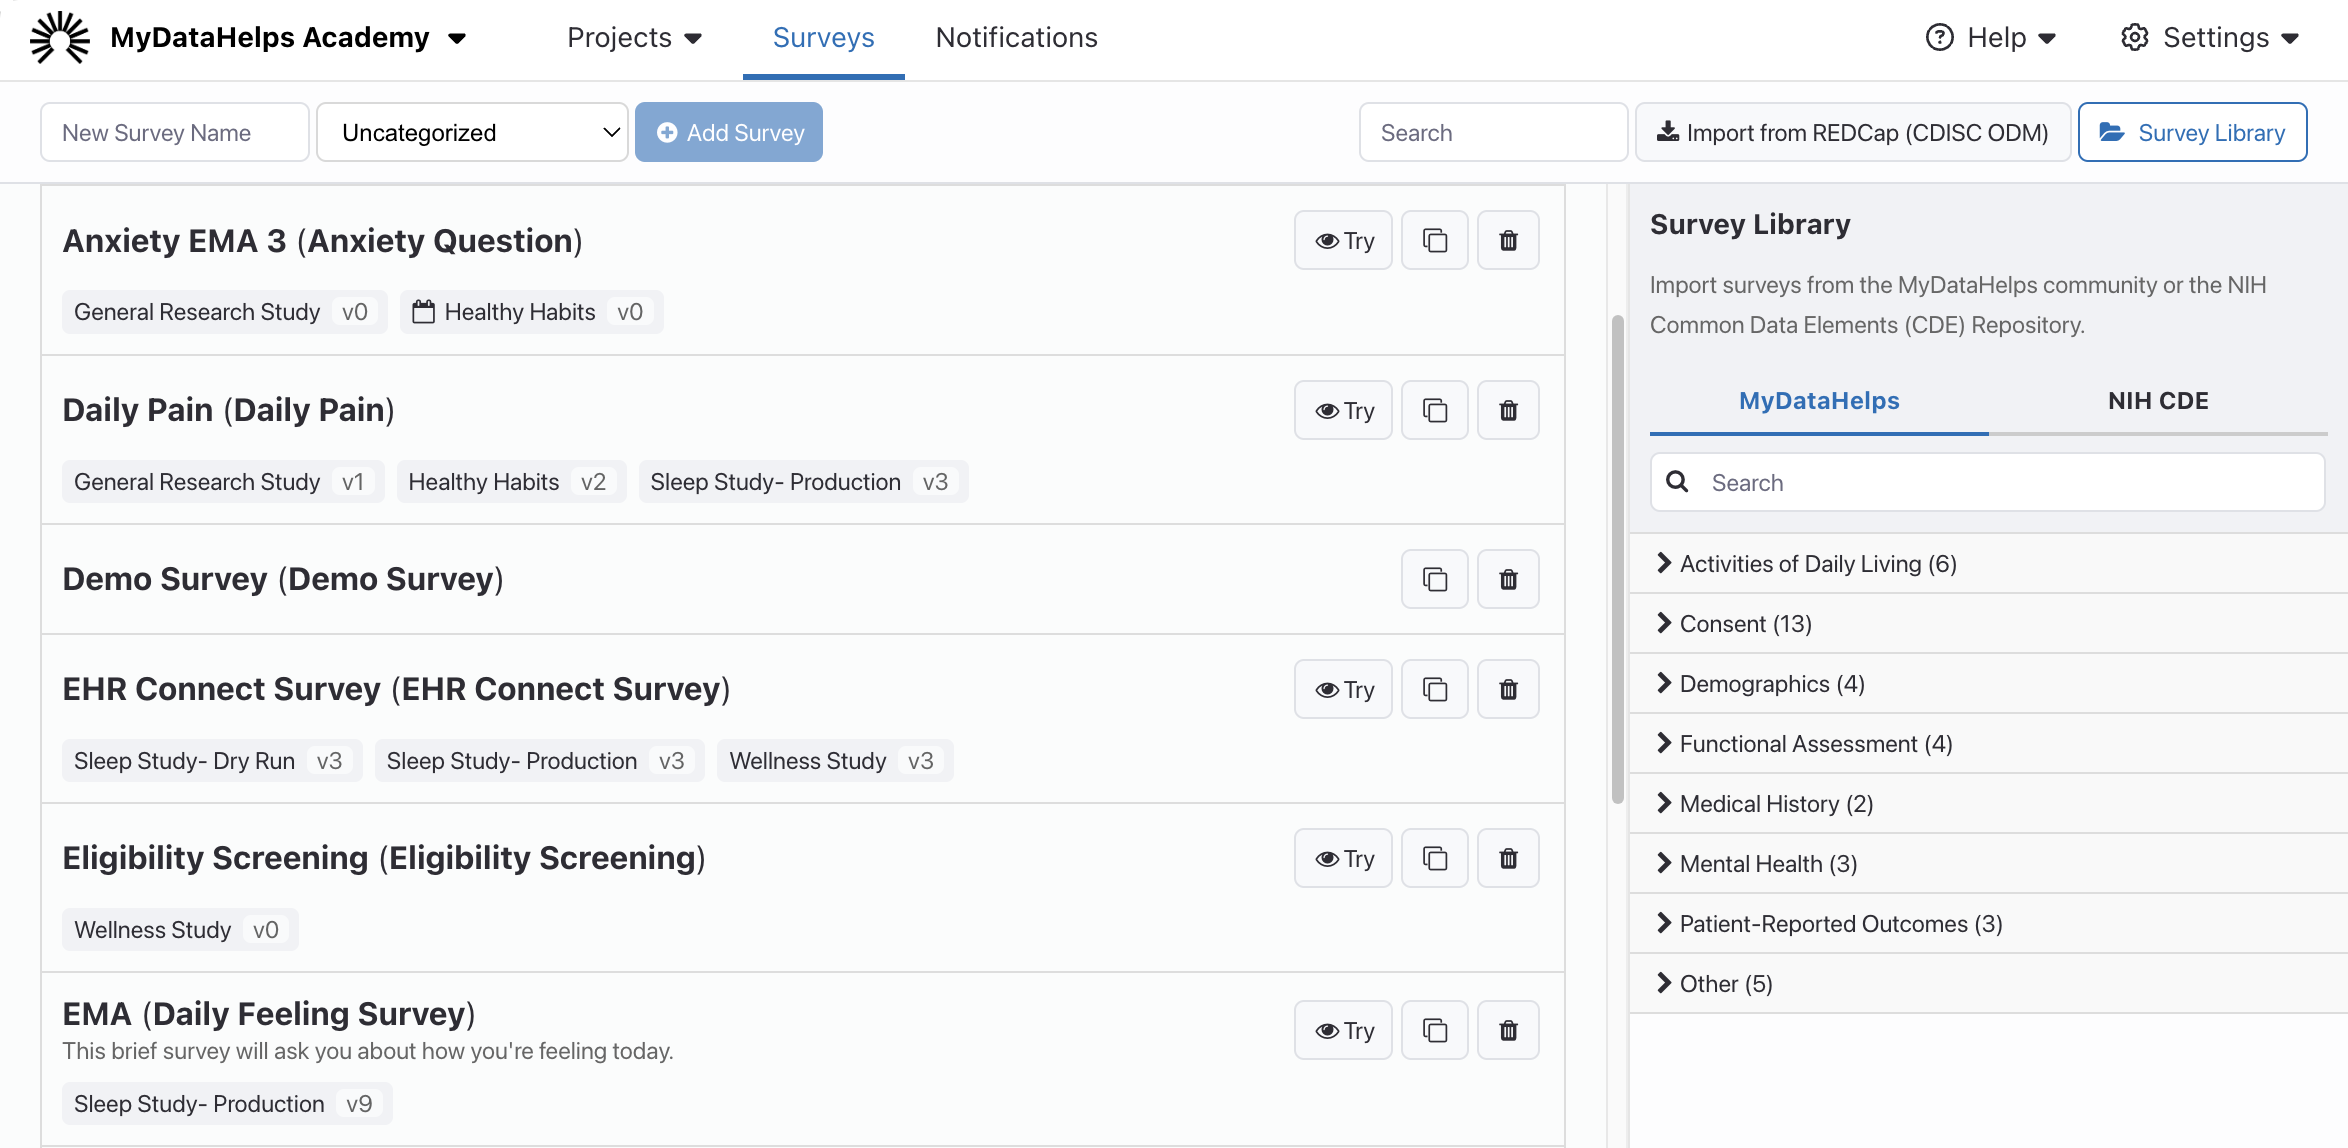Click the survey list vertical scrollbar
The image size is (2348, 1148).
(x=1617, y=560)
